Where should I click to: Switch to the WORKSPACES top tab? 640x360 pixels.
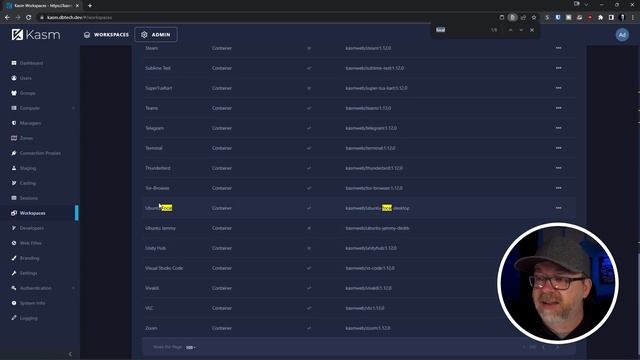[x=107, y=35]
